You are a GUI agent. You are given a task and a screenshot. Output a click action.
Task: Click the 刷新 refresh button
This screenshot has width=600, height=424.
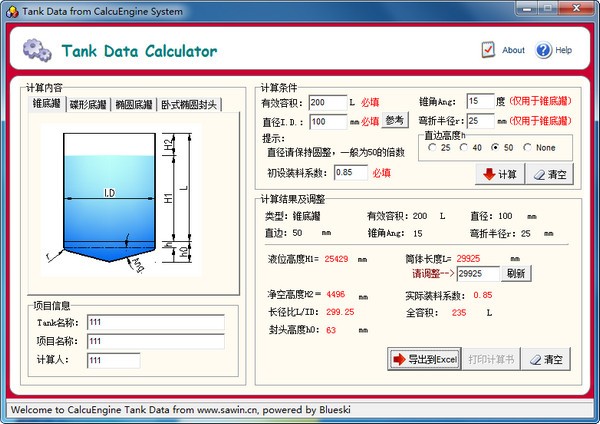coord(516,272)
